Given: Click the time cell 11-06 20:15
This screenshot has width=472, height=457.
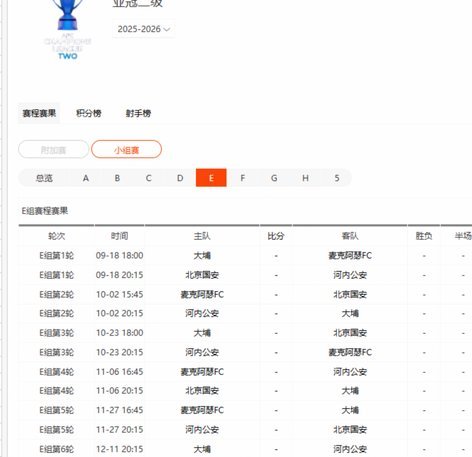Looking at the screenshot, I should (x=119, y=391).
